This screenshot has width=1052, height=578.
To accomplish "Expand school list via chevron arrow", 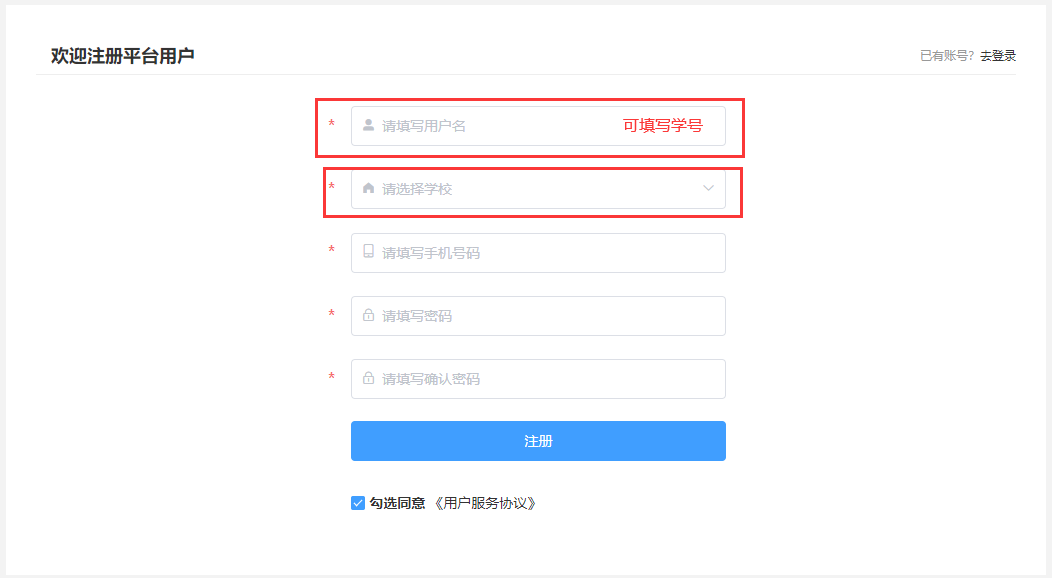I will point(708,188).
